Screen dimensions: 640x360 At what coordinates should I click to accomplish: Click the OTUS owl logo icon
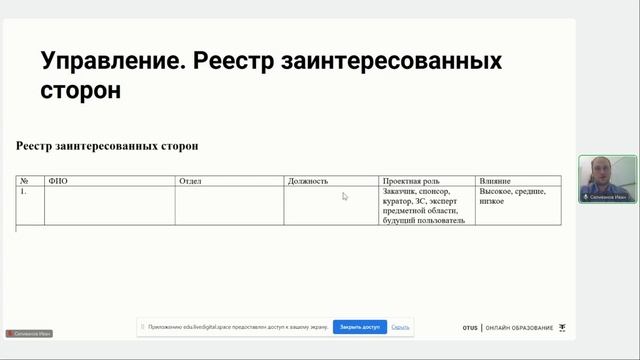(x=562, y=327)
